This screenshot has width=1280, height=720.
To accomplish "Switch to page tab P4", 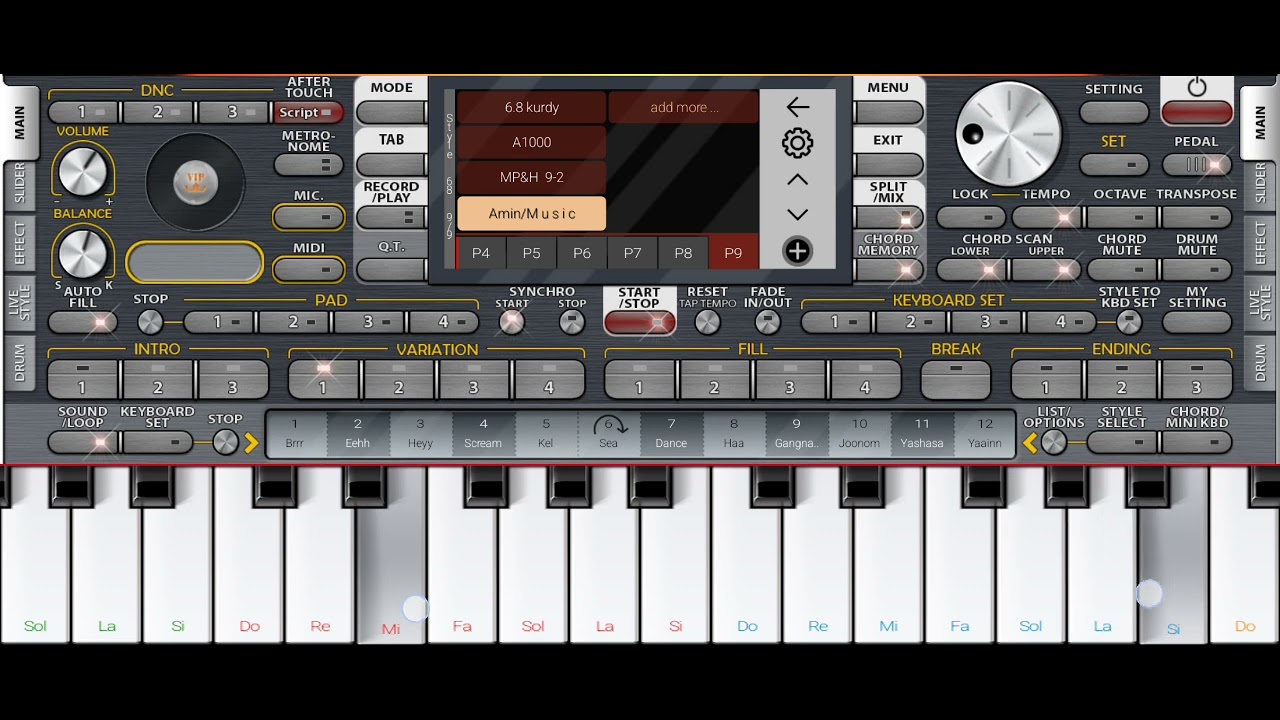I will tap(481, 253).
